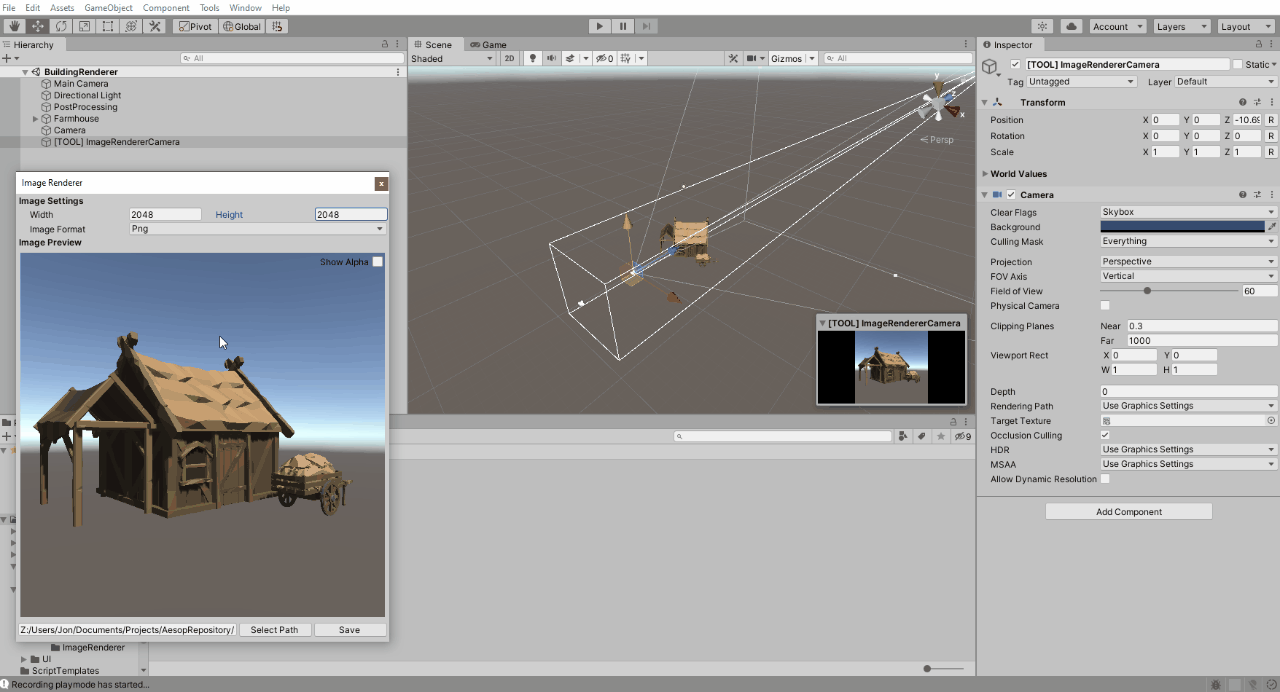
Task: Select the Move tool
Action: tap(36, 26)
